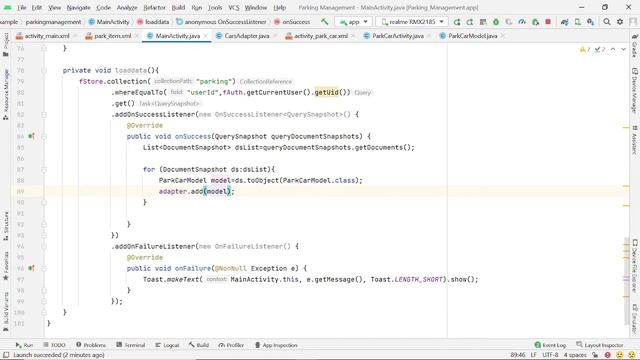Image resolution: width=640 pixels, height=360 pixels.
Task: Open the Build menu
Action: pos(178,7)
